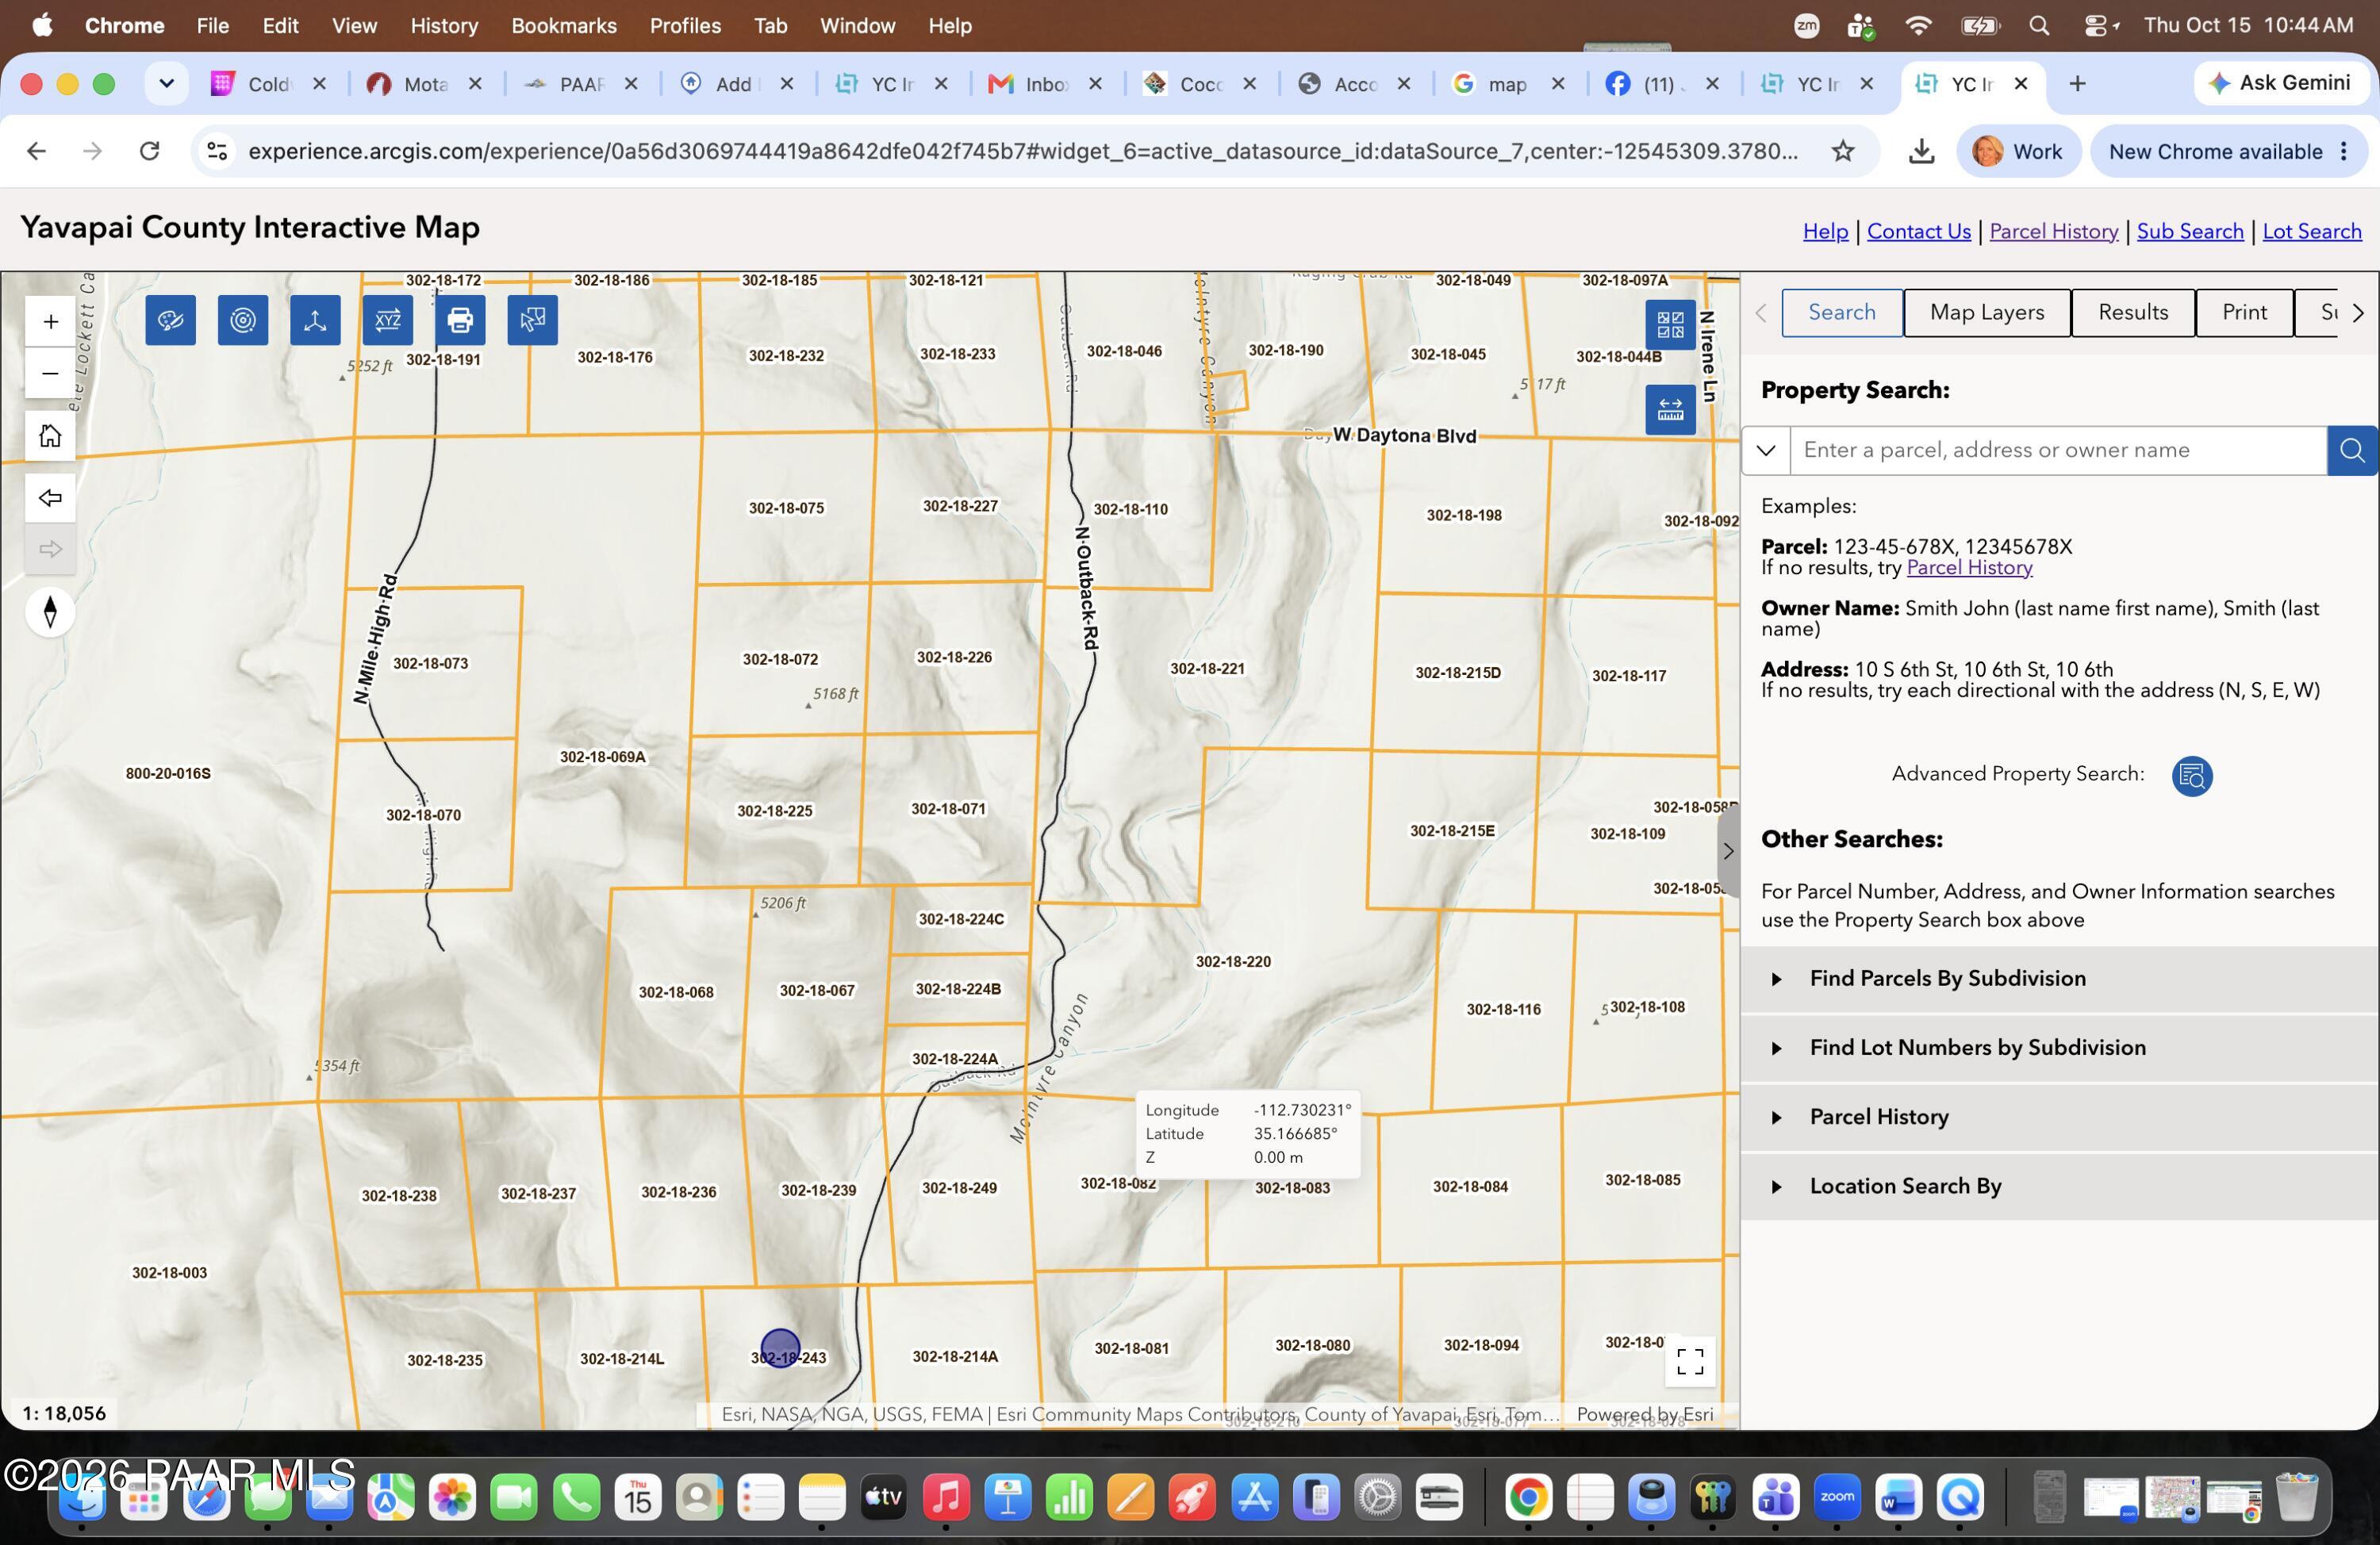2380x1545 pixels.
Task: Expand the Location Search By section
Action: [x=2059, y=1186]
